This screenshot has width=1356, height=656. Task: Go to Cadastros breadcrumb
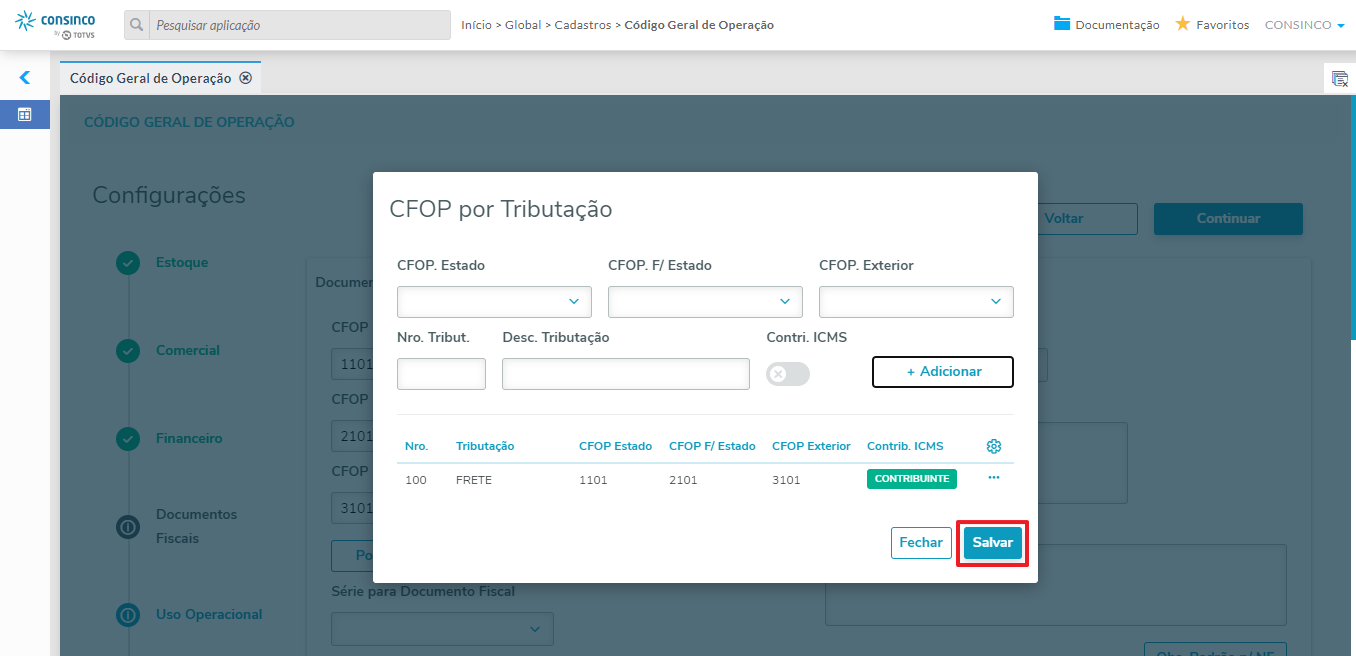coord(582,25)
